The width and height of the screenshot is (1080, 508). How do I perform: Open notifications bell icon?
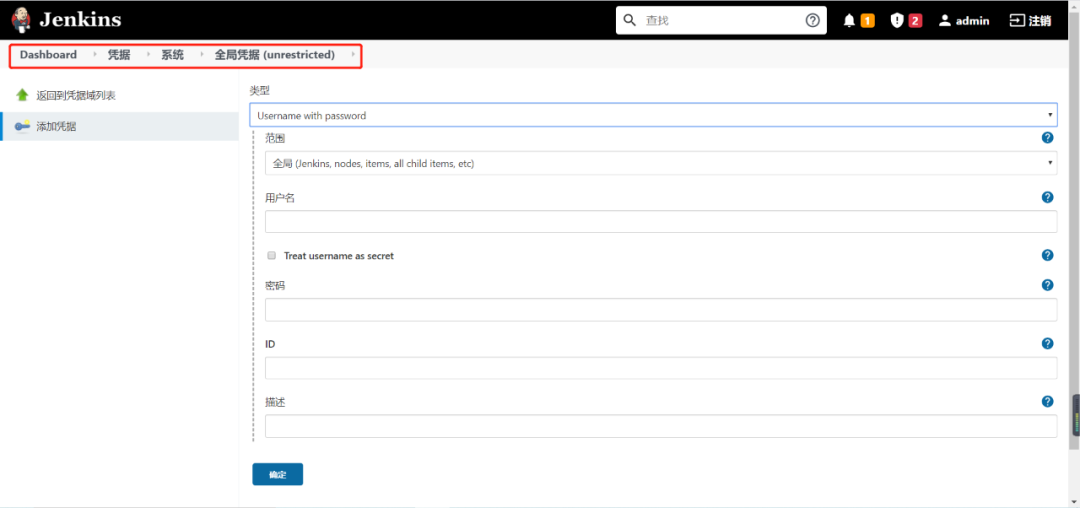tap(849, 21)
